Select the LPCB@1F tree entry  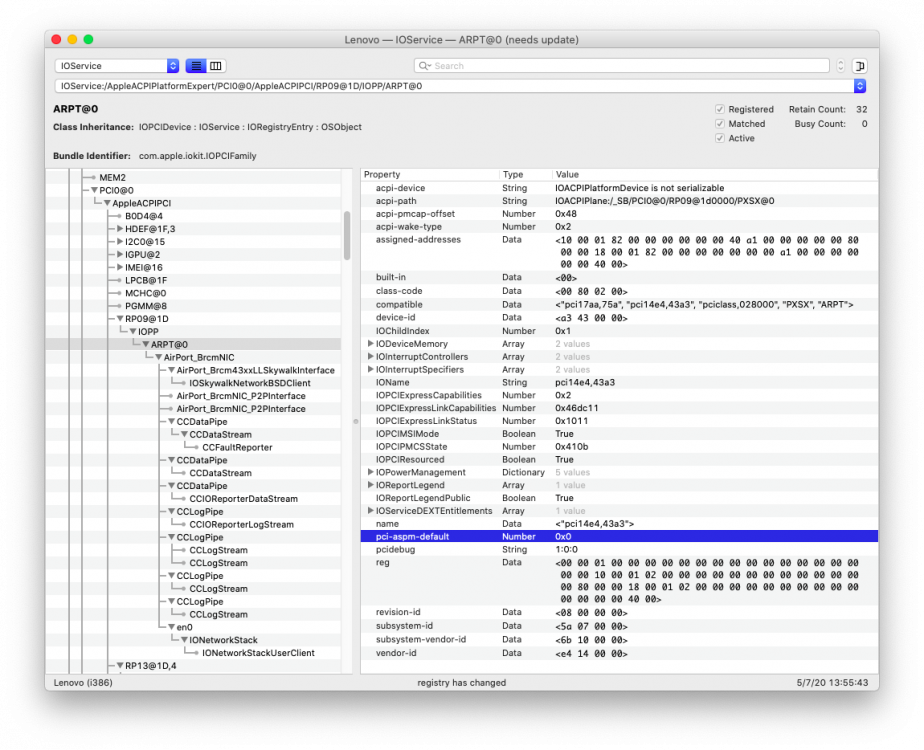pos(146,280)
